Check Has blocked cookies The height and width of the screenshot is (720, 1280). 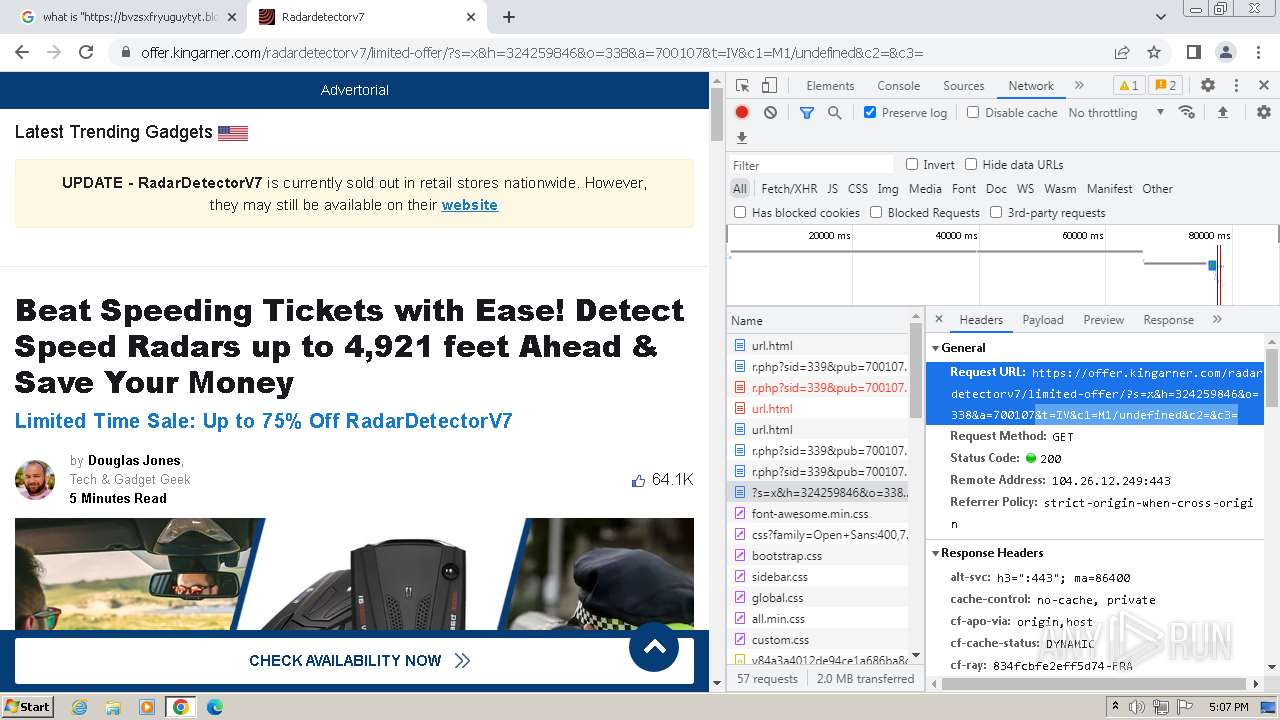(x=740, y=212)
